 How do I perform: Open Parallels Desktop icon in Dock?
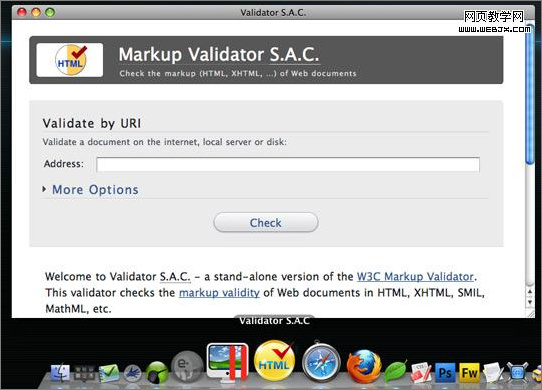(227, 362)
